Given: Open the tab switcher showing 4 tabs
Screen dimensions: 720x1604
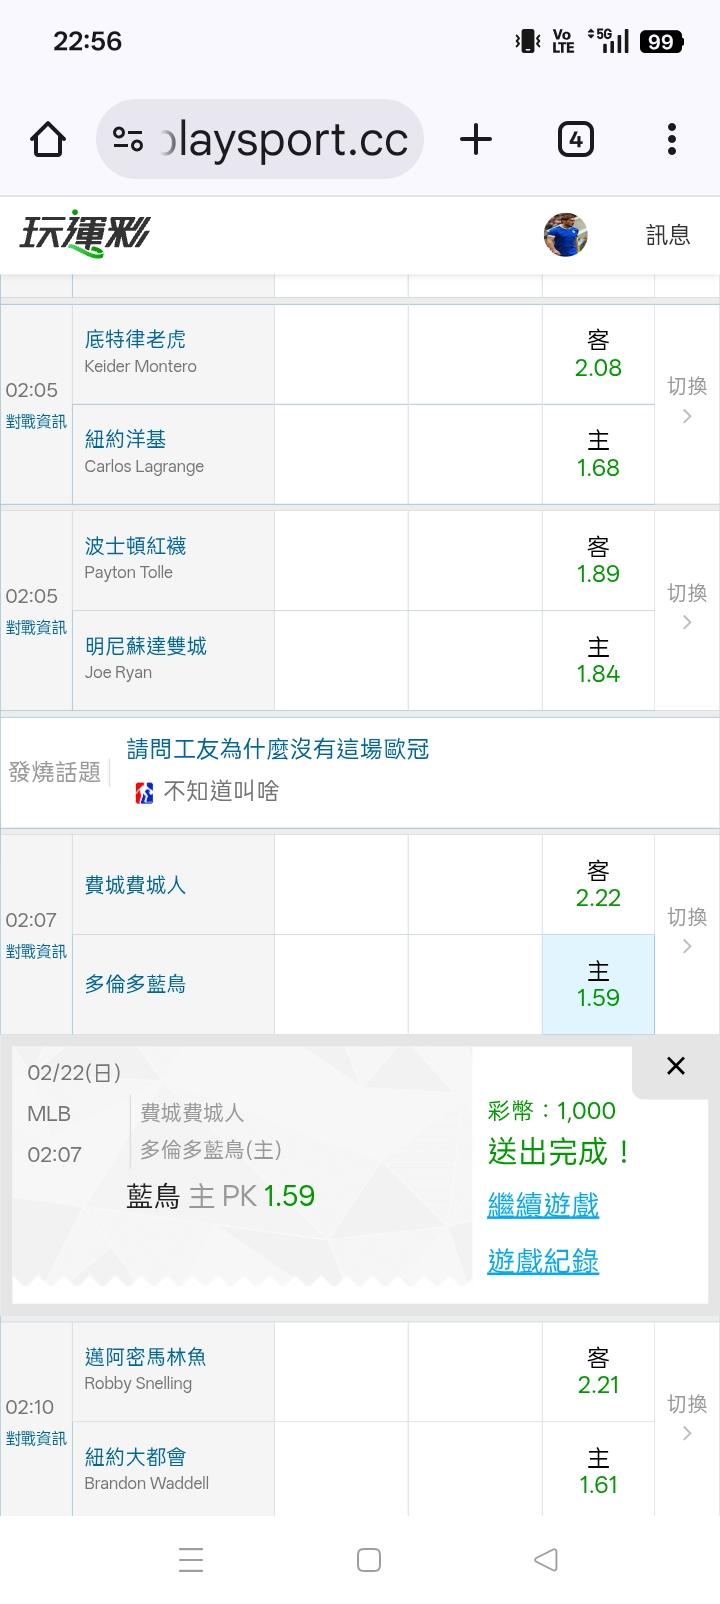Looking at the screenshot, I should (x=575, y=139).
